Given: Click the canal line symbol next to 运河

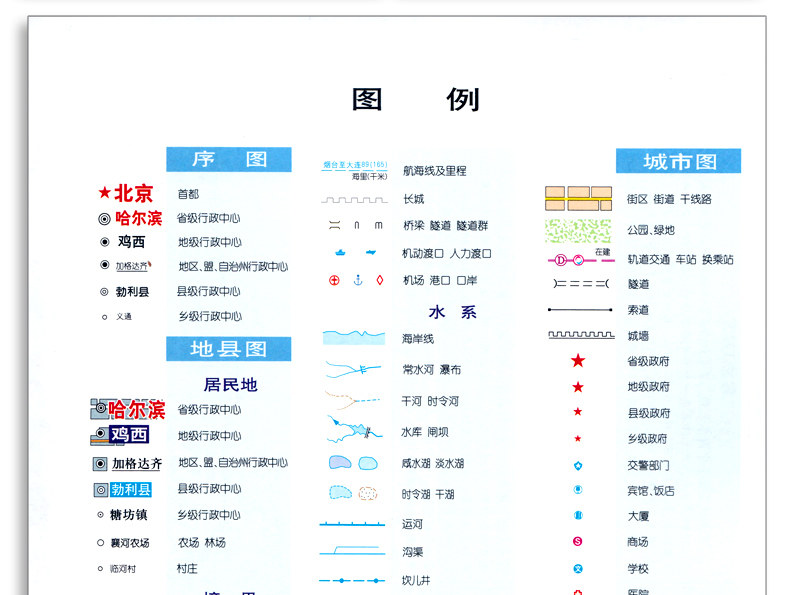Looking at the screenshot, I should point(352,524).
